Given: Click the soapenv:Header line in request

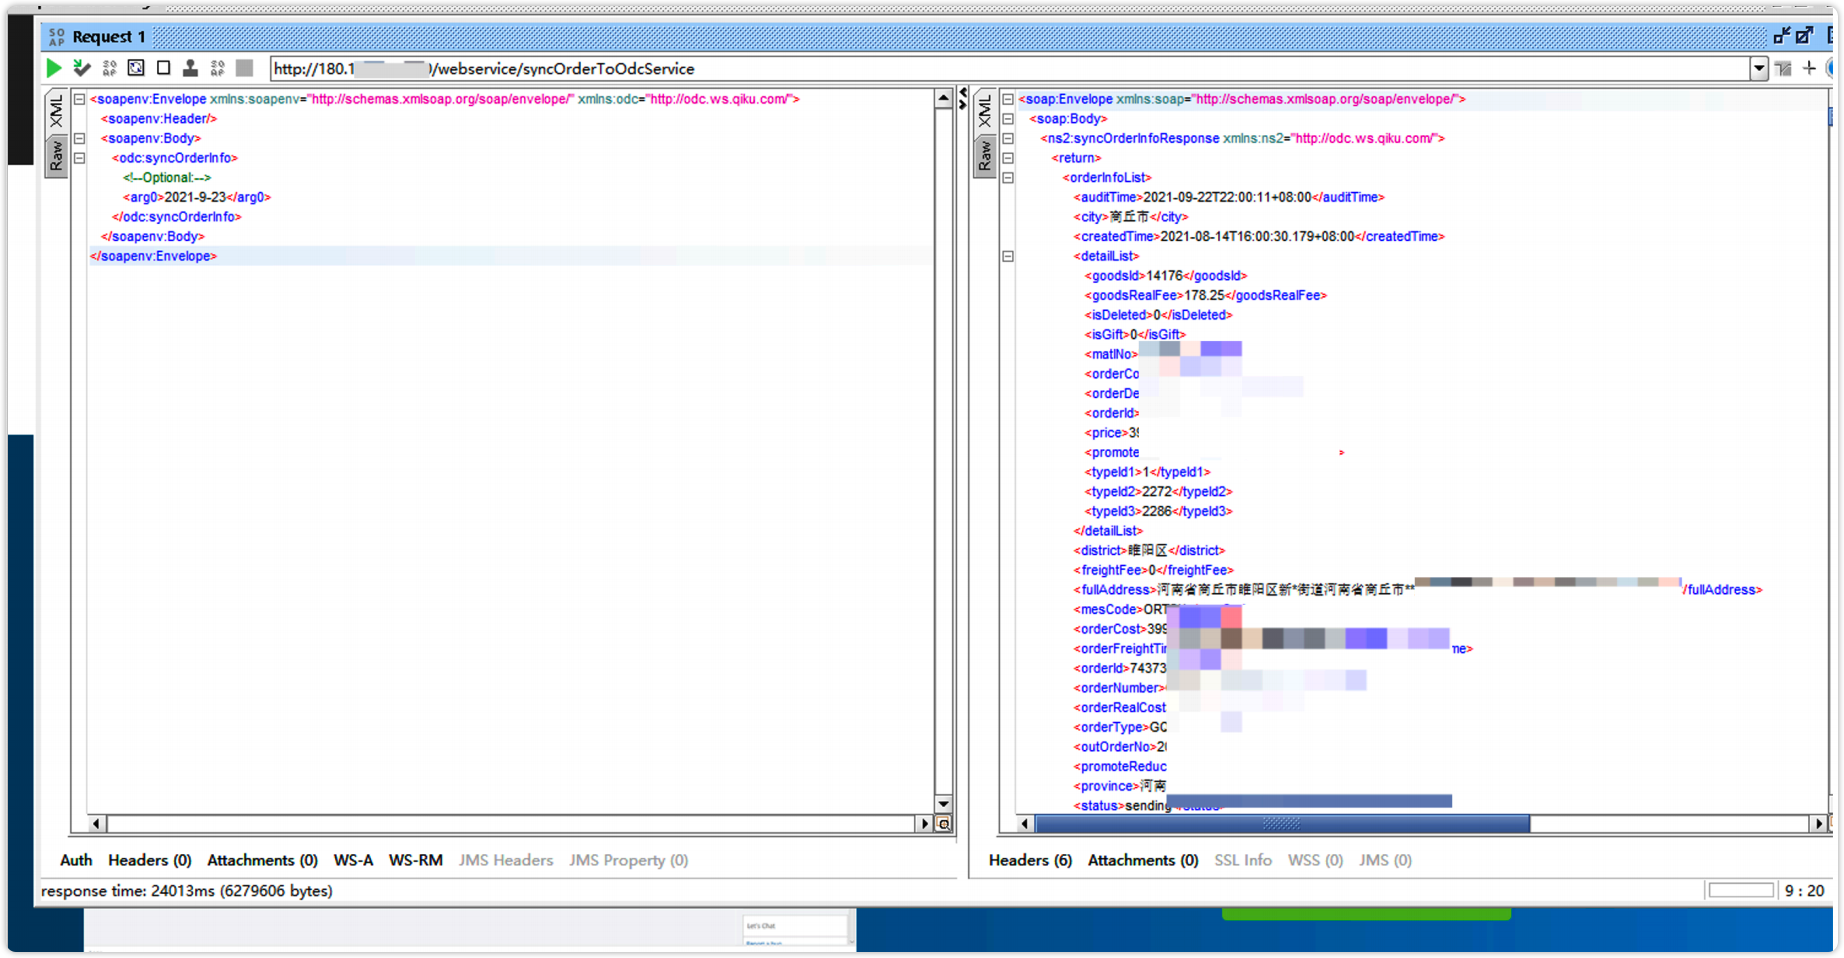Looking at the screenshot, I should 158,119.
